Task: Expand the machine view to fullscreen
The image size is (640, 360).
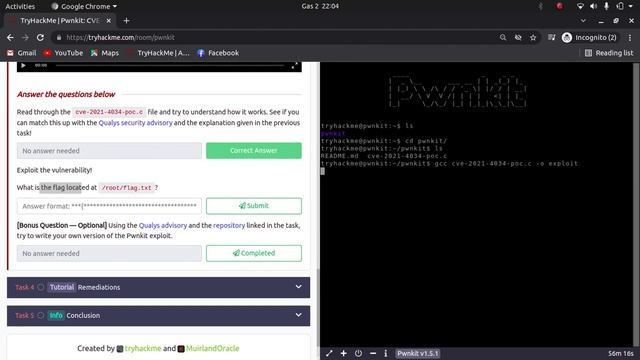Action: click(329, 353)
